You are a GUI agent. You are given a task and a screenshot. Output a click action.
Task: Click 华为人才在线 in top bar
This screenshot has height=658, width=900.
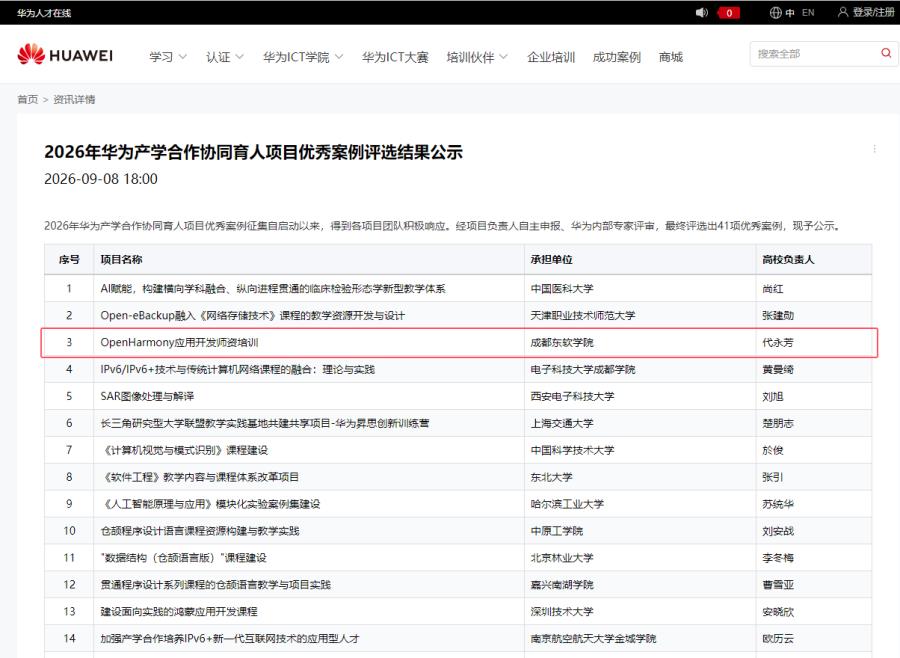click(x=44, y=13)
